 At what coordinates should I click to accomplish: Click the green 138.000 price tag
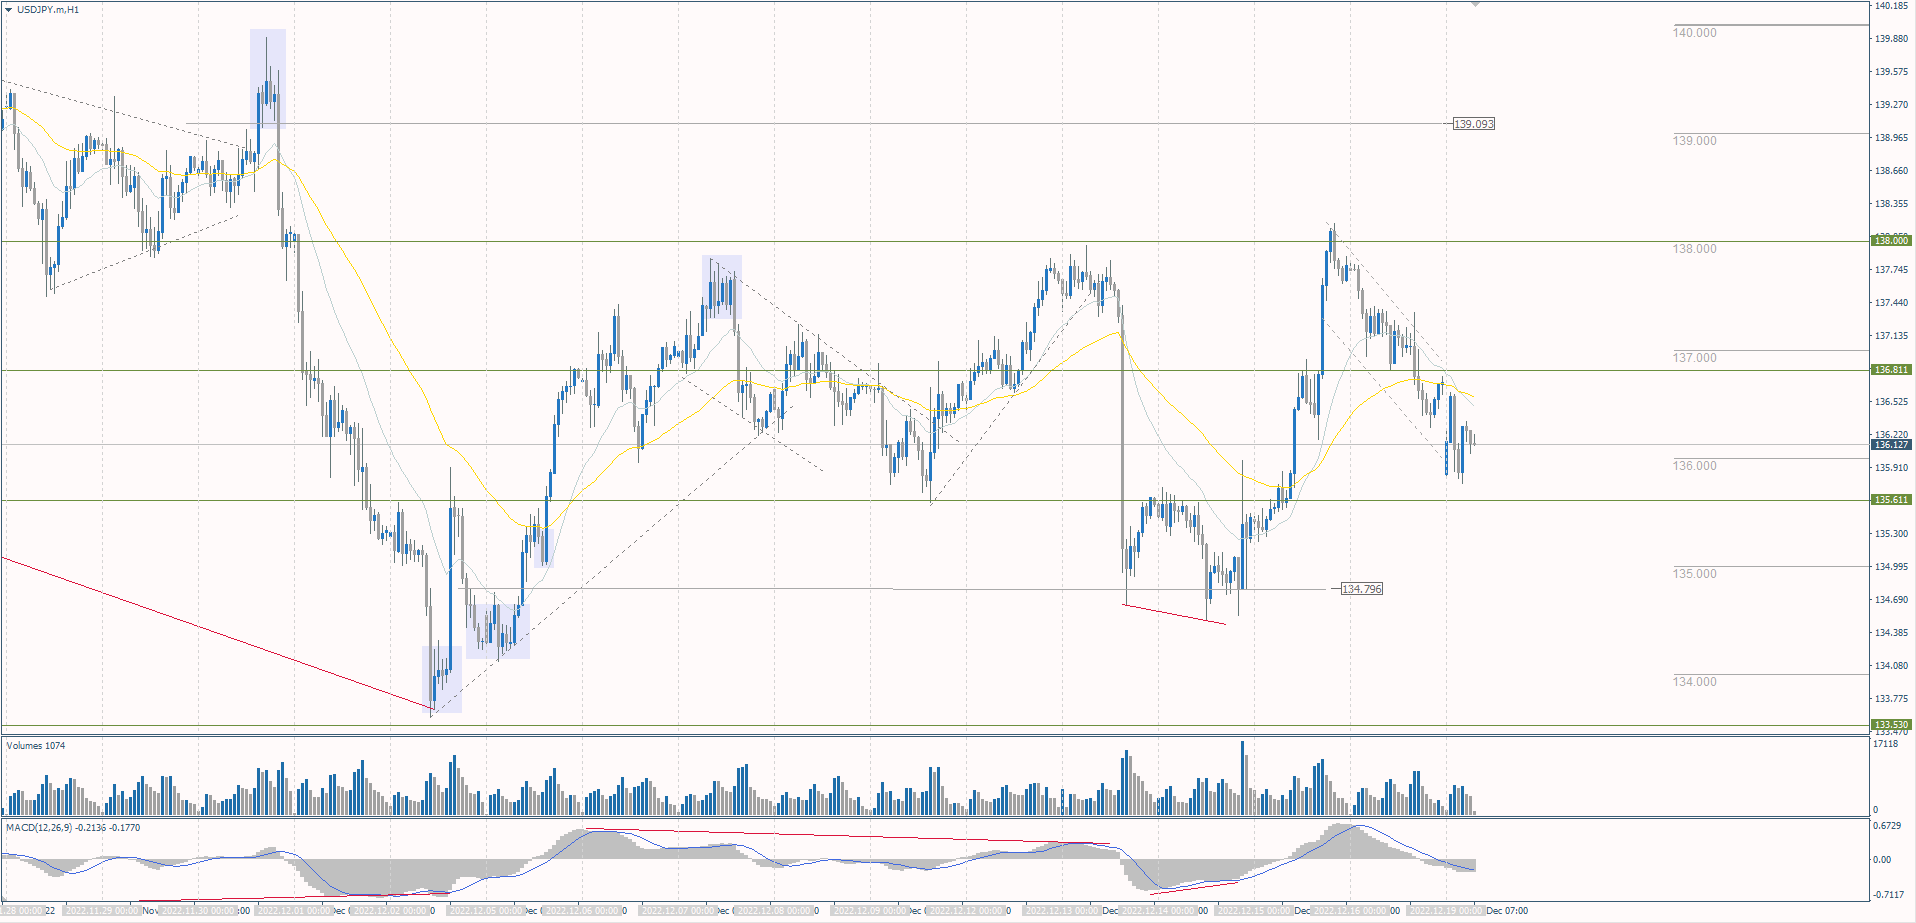pyautogui.click(x=1891, y=241)
